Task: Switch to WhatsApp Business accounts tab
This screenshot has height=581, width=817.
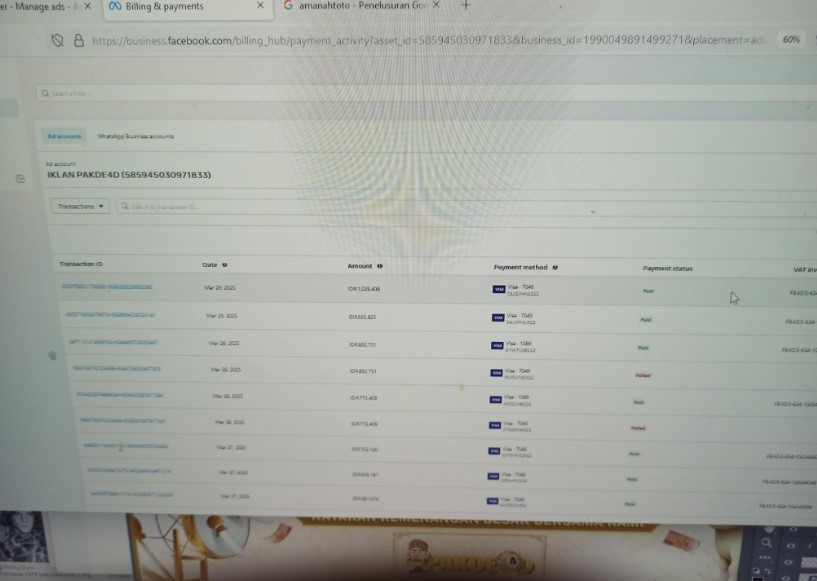Action: (x=136, y=135)
